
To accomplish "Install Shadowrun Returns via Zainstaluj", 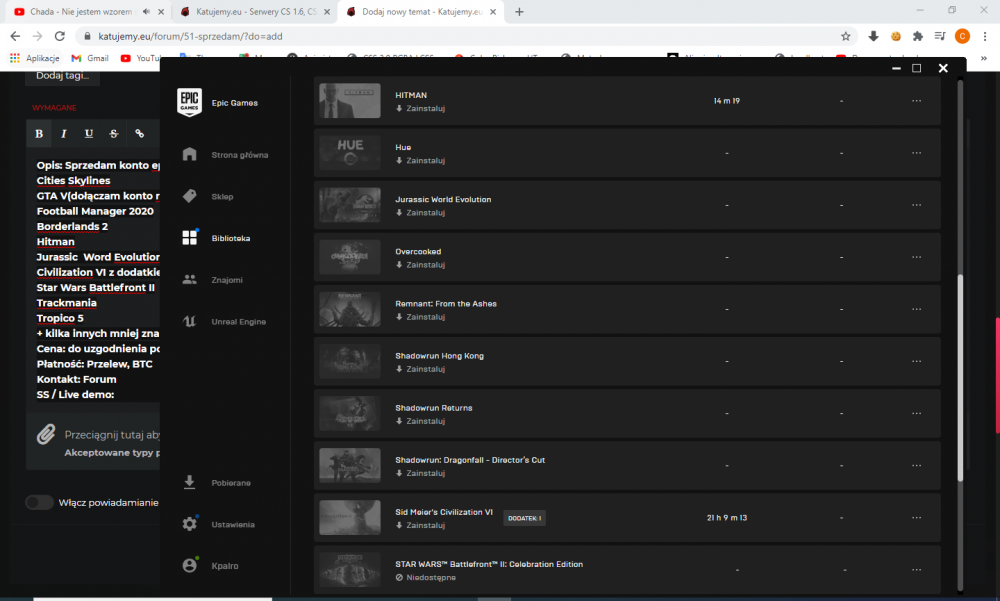I will [x=420, y=421].
